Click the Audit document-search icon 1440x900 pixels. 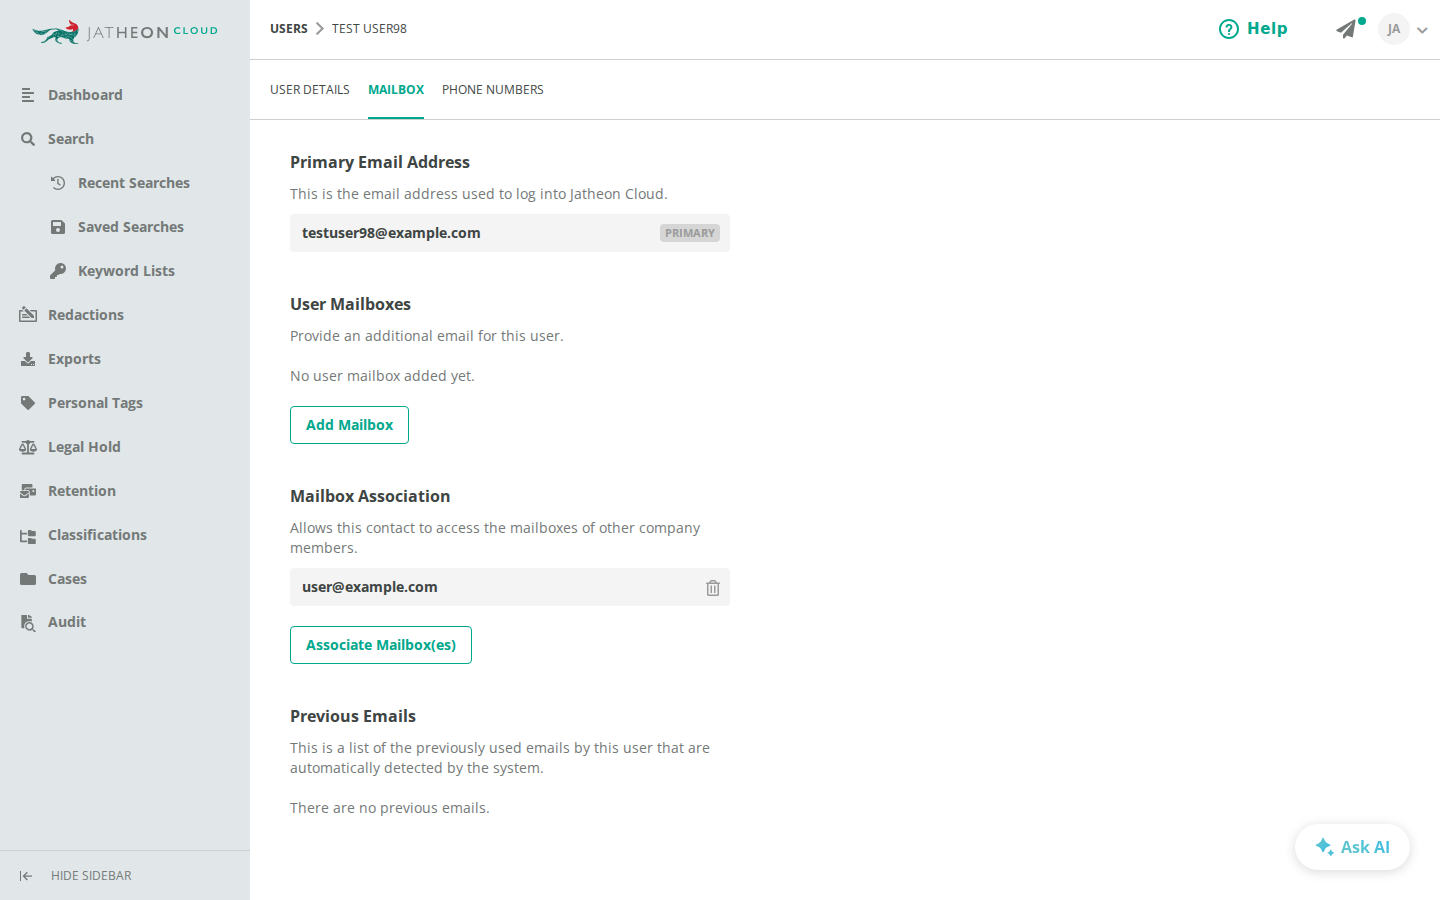coord(28,622)
